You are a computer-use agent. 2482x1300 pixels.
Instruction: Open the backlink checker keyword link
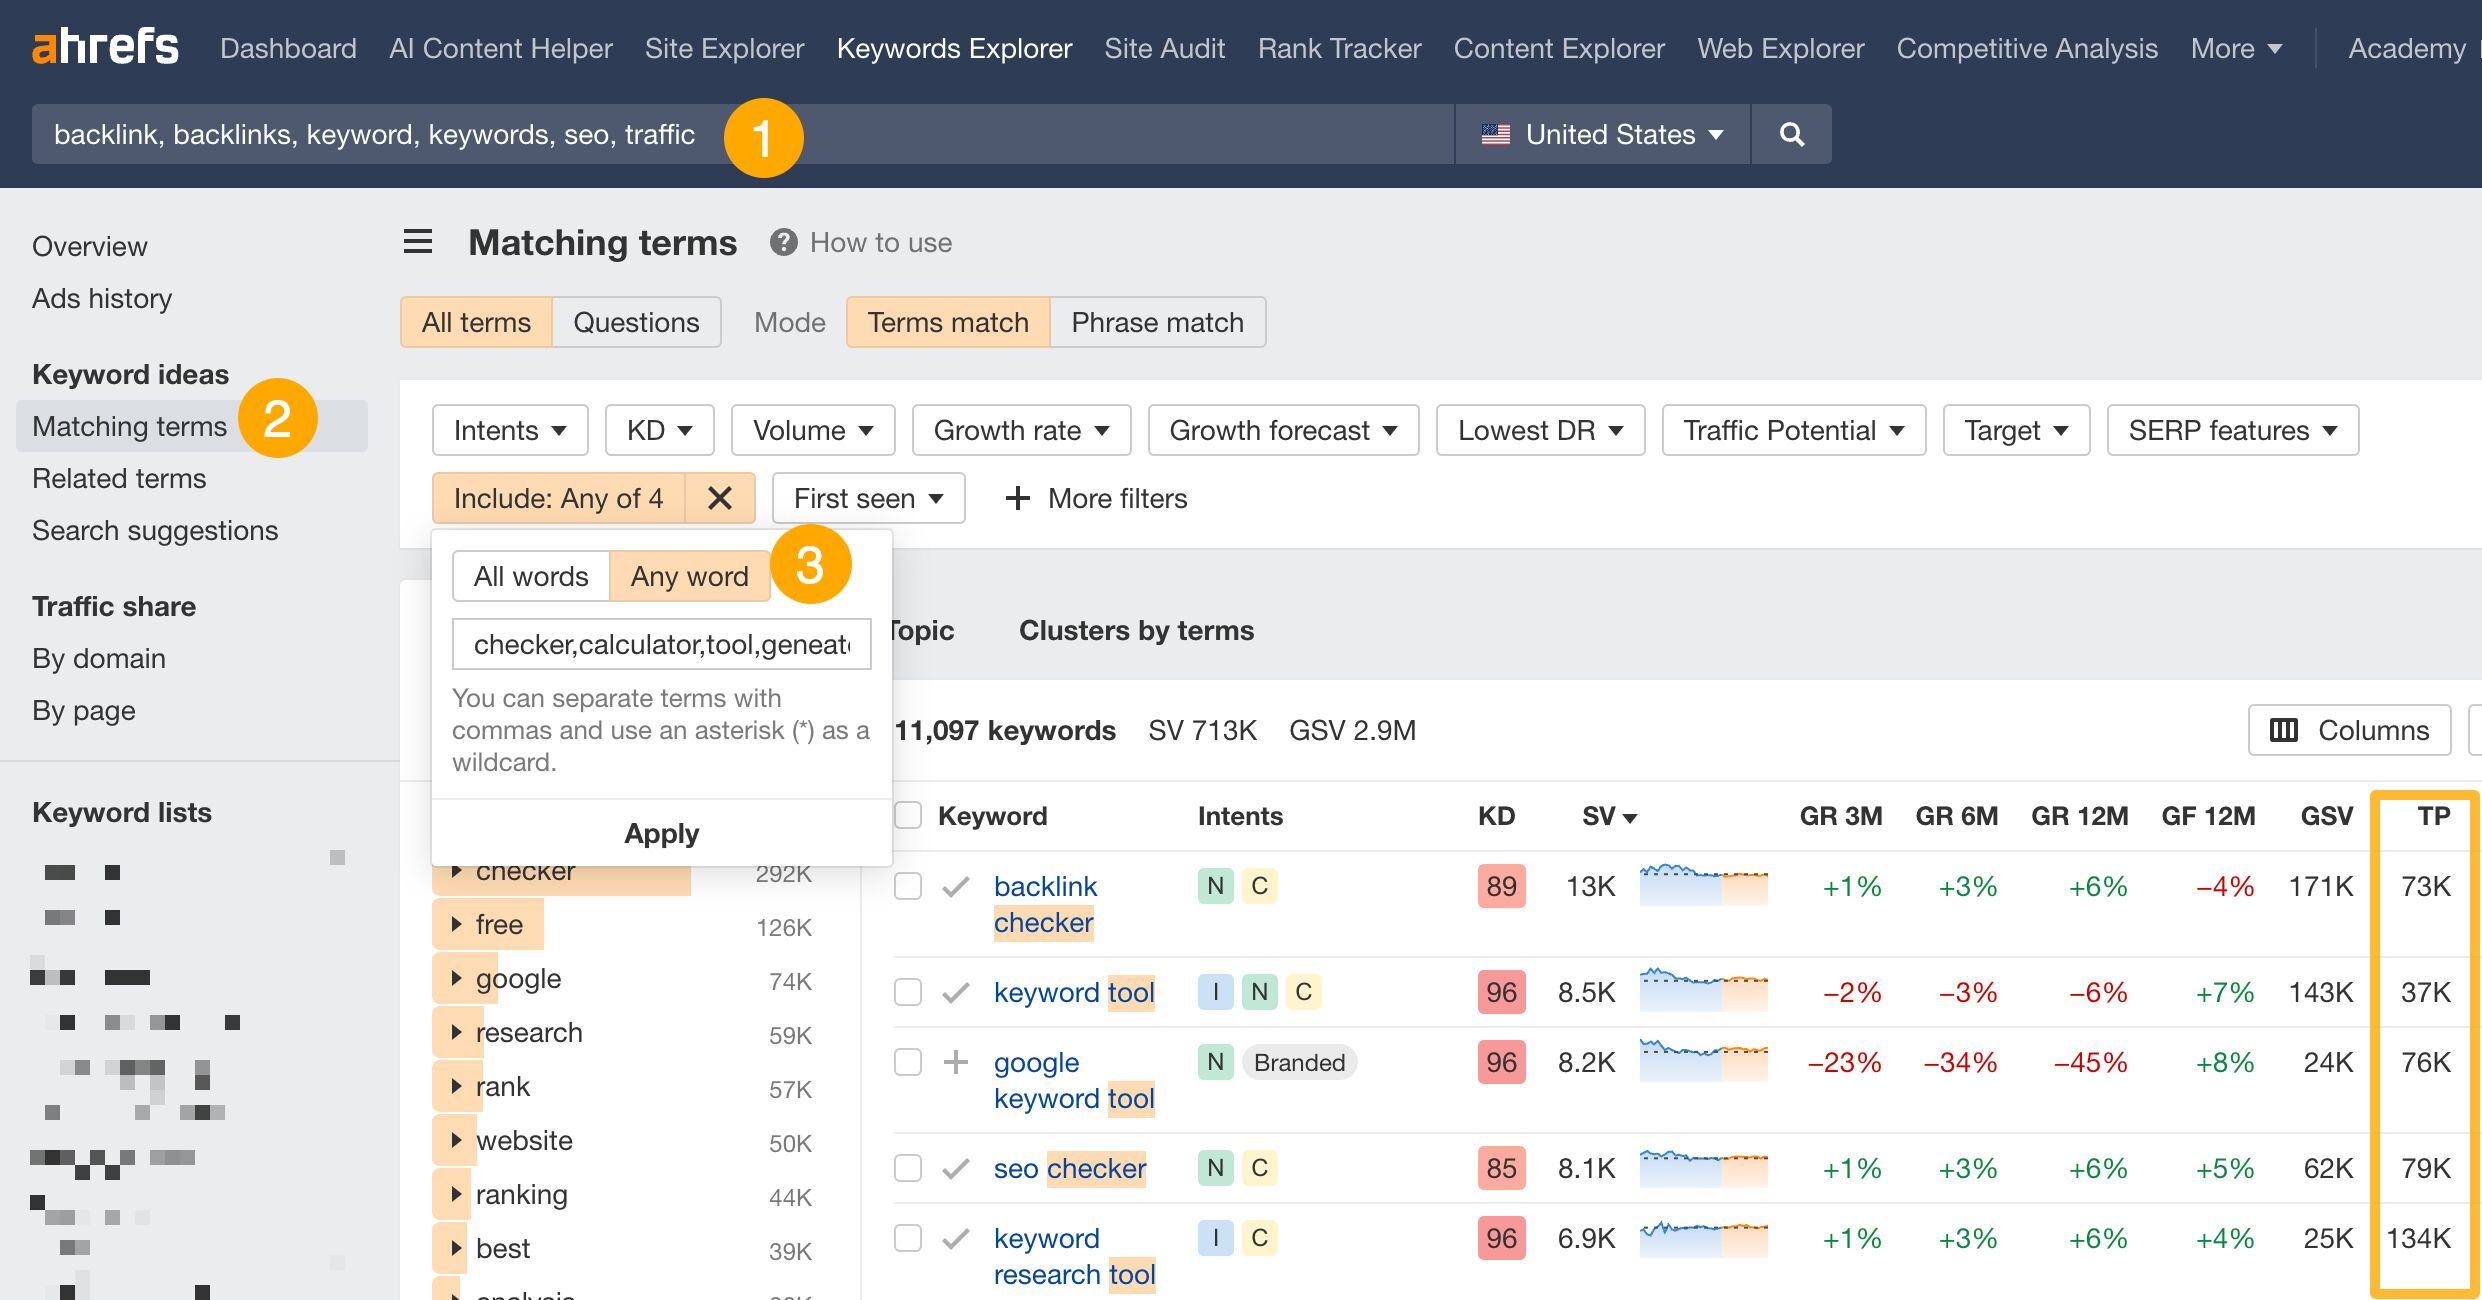[x=1044, y=903]
